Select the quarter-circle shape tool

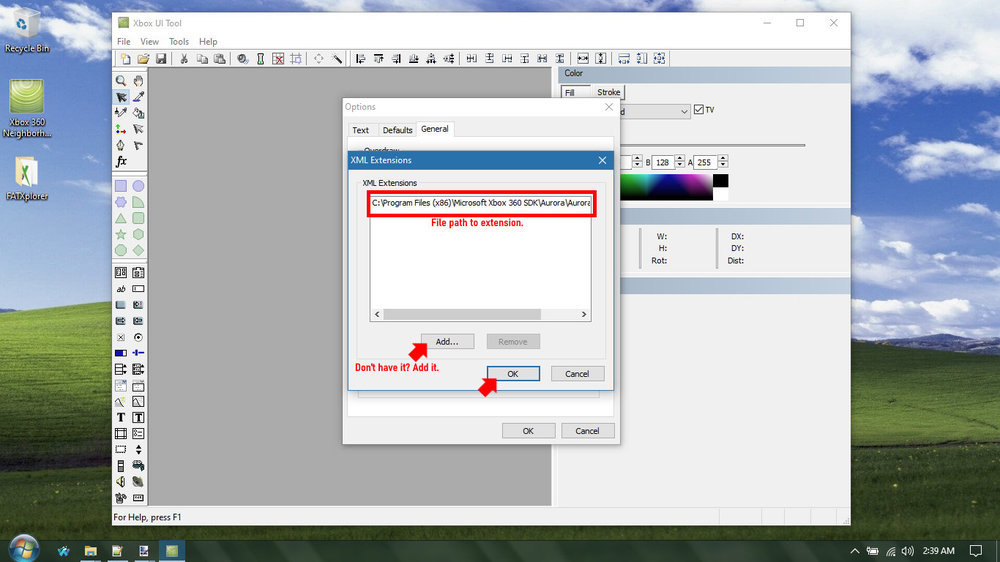138,202
